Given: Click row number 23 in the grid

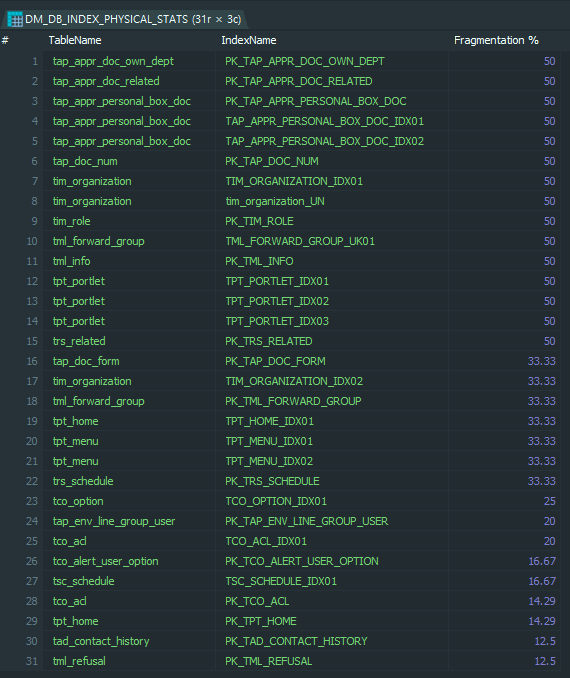Looking at the screenshot, I should pyautogui.click(x=32, y=501).
